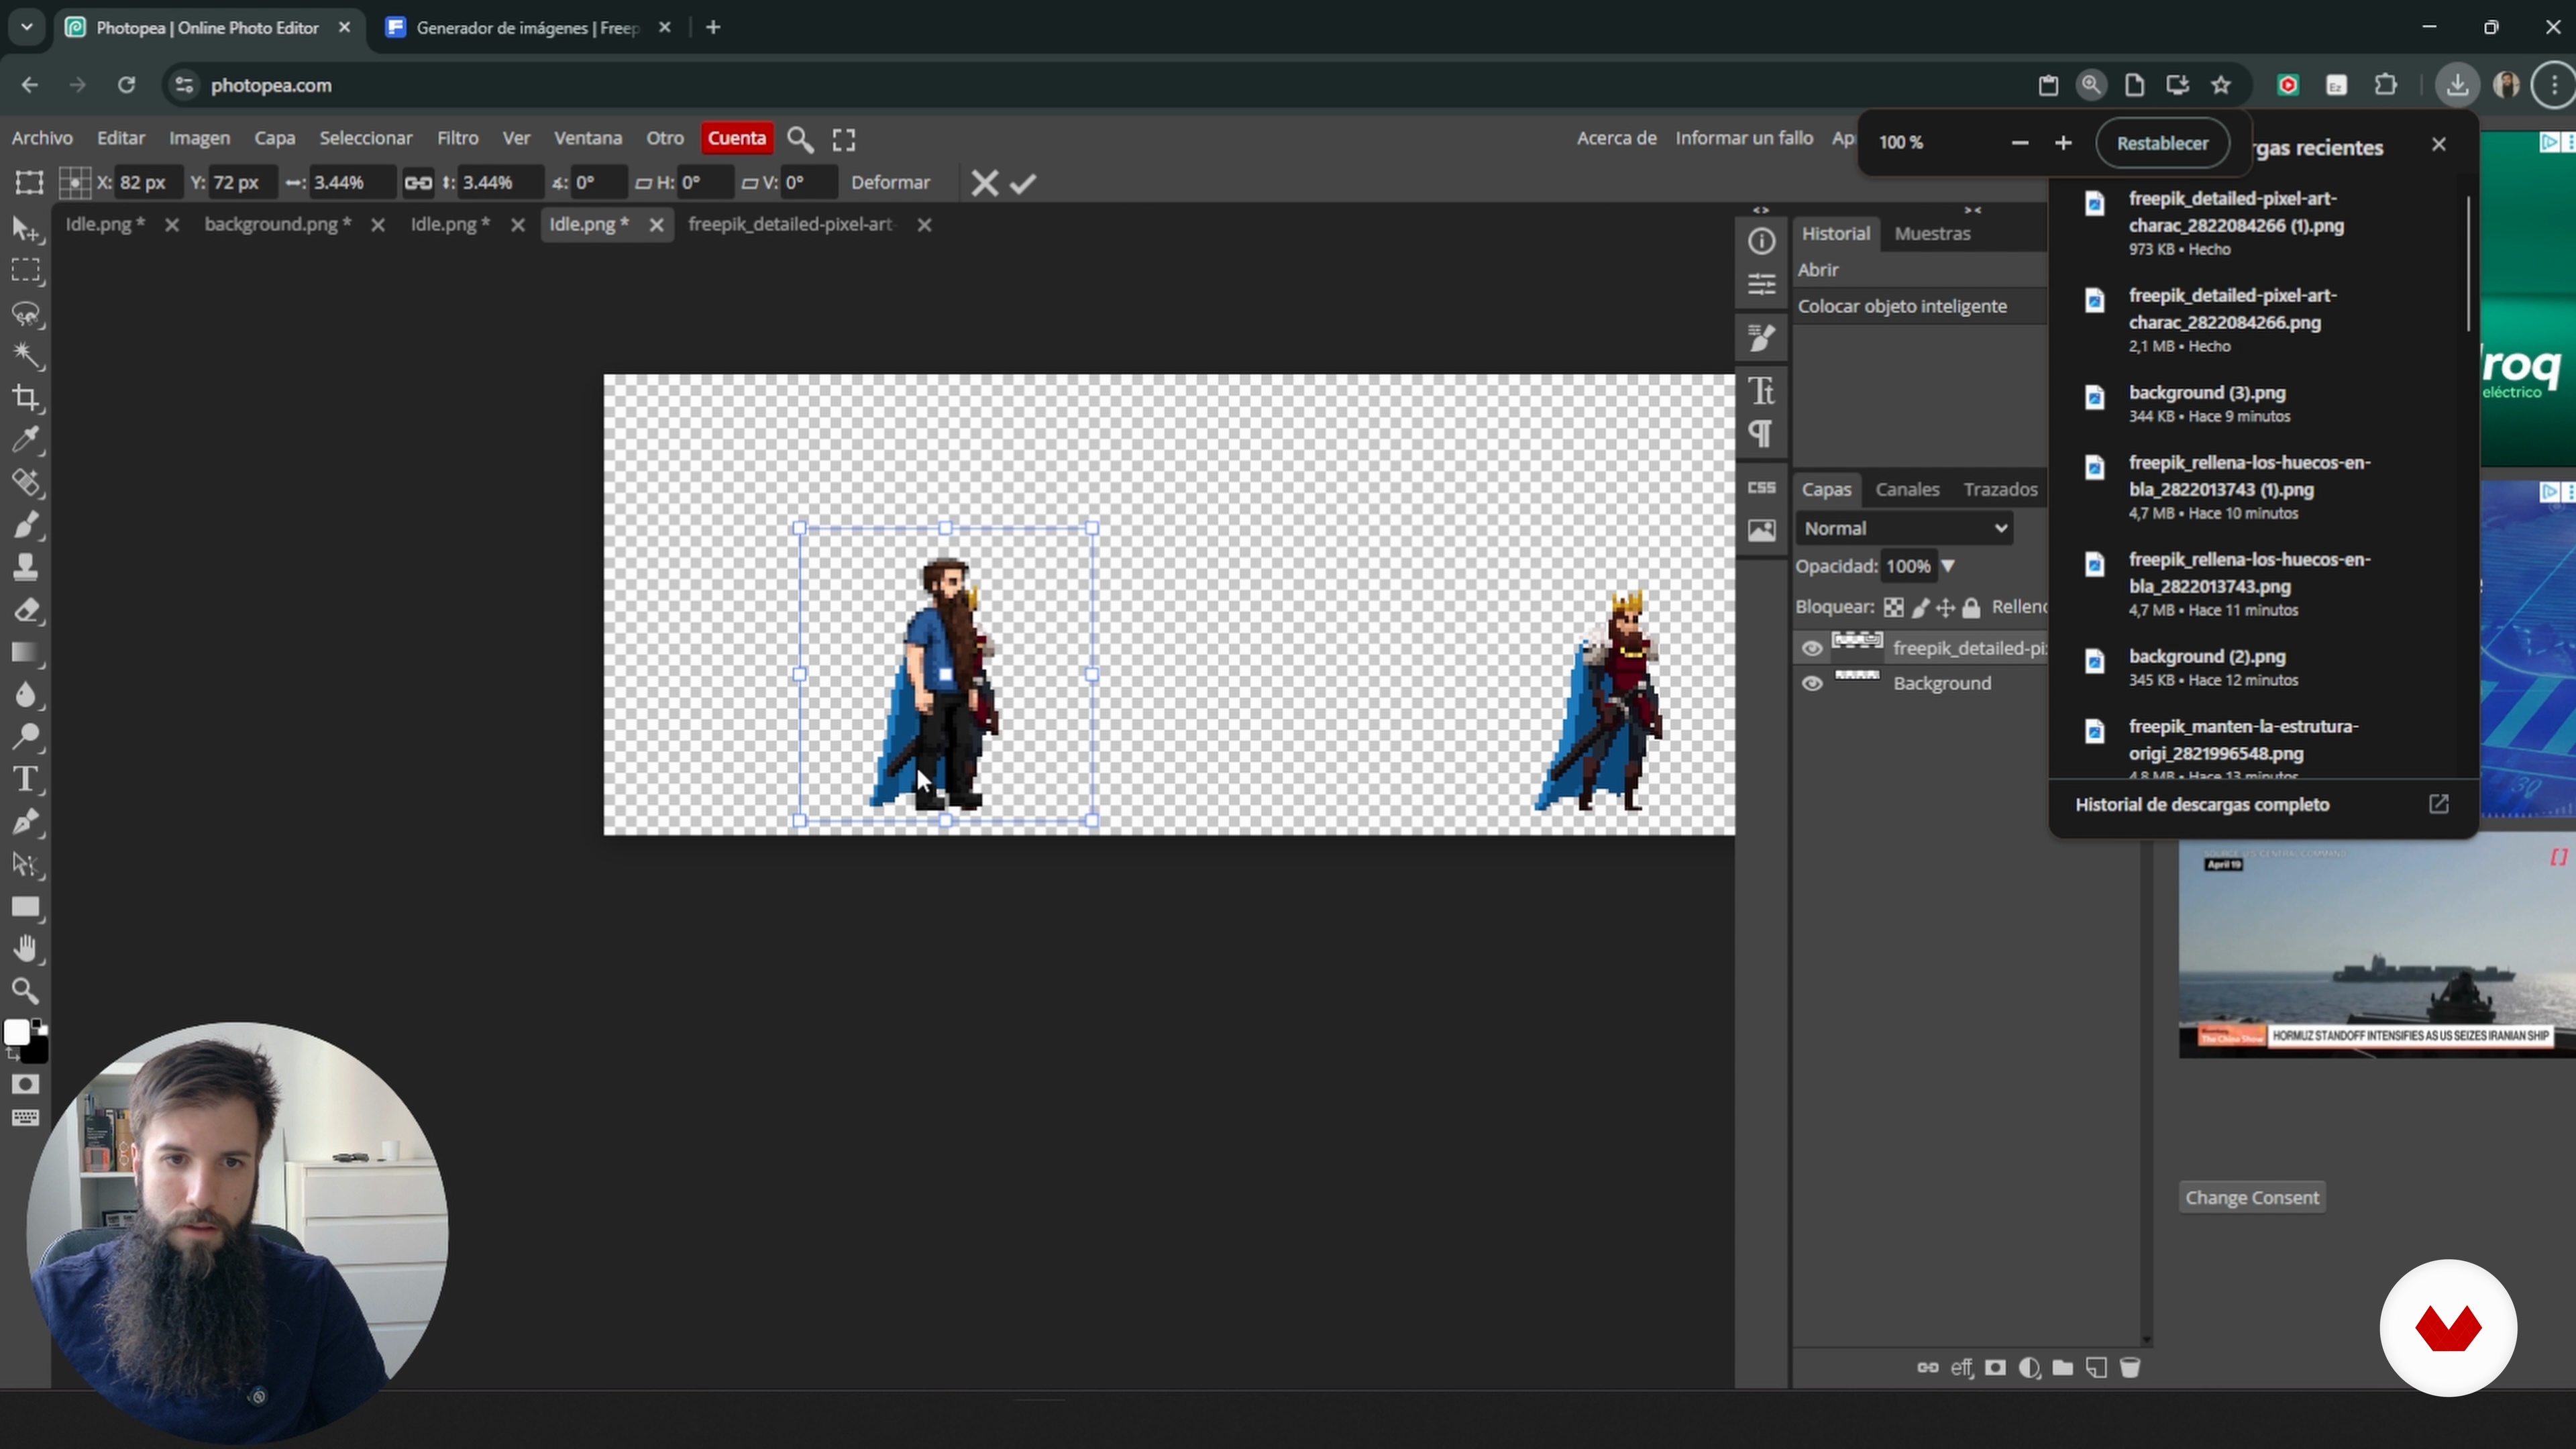This screenshot has height=1449, width=2576.
Task: Select the Eyedropper tool
Action: pyautogui.click(x=26, y=440)
